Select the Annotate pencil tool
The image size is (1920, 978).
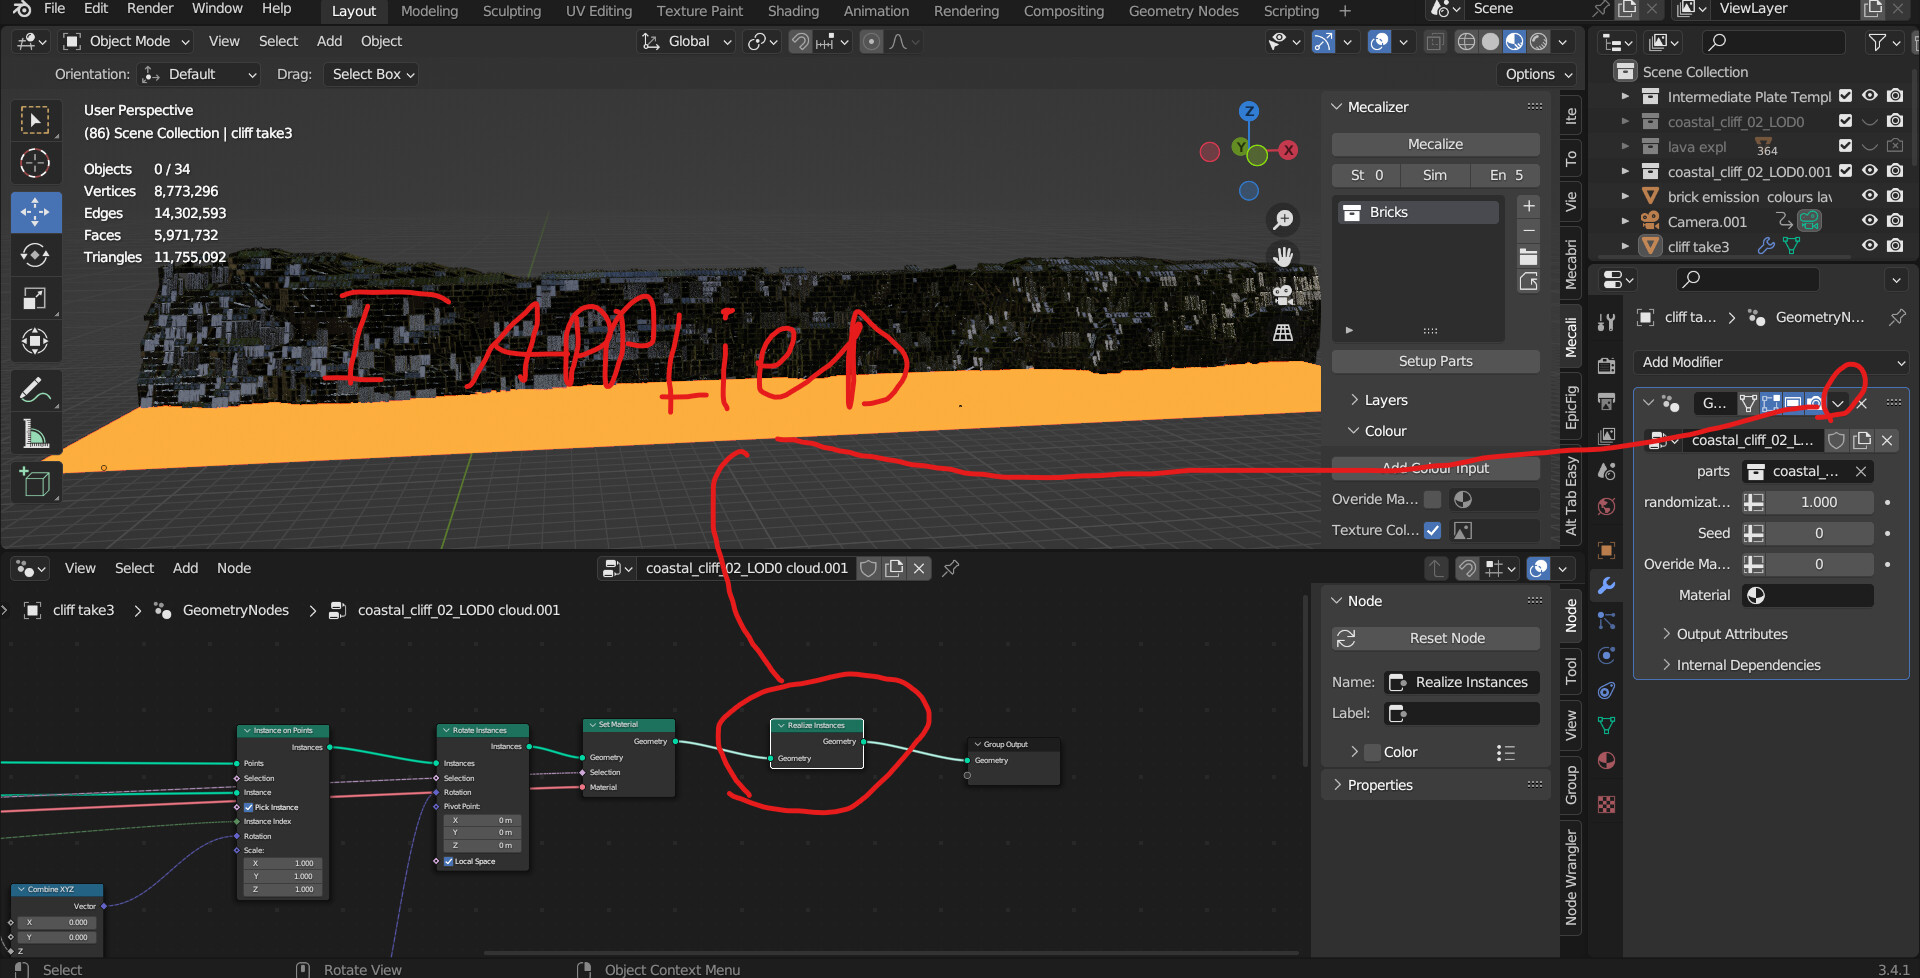(x=35, y=390)
